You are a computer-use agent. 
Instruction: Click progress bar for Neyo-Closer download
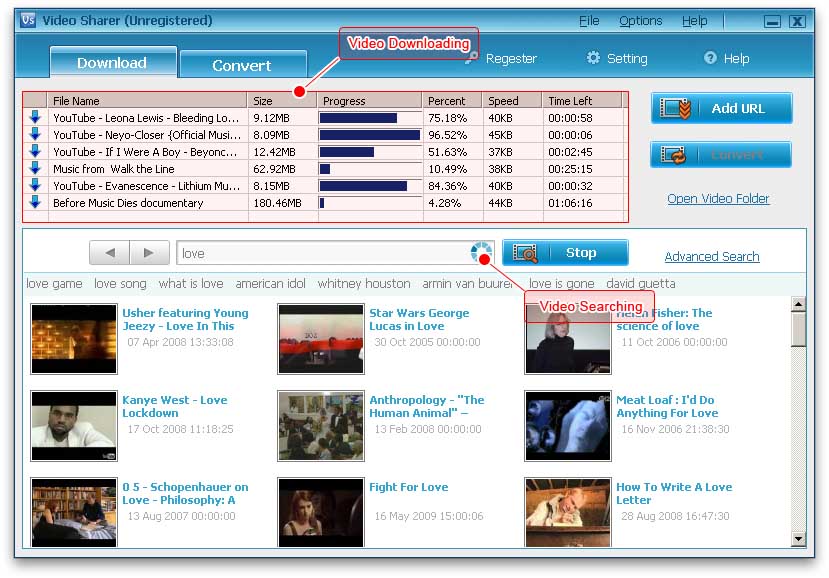click(370, 135)
